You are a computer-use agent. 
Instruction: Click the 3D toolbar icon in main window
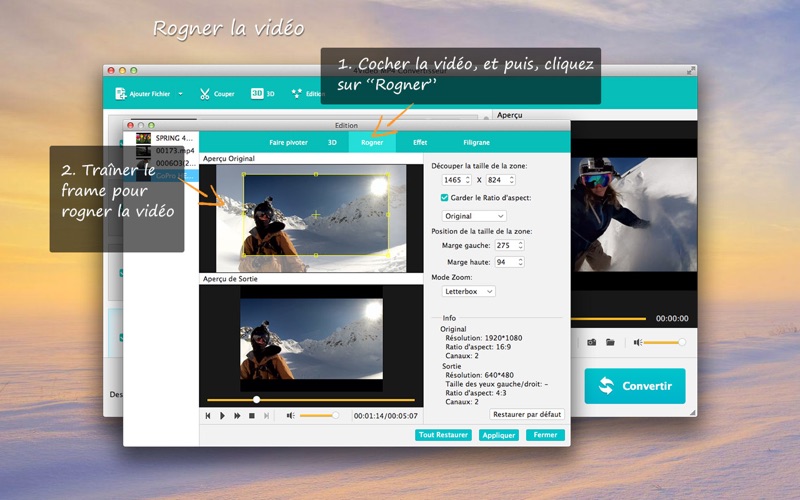pos(257,93)
